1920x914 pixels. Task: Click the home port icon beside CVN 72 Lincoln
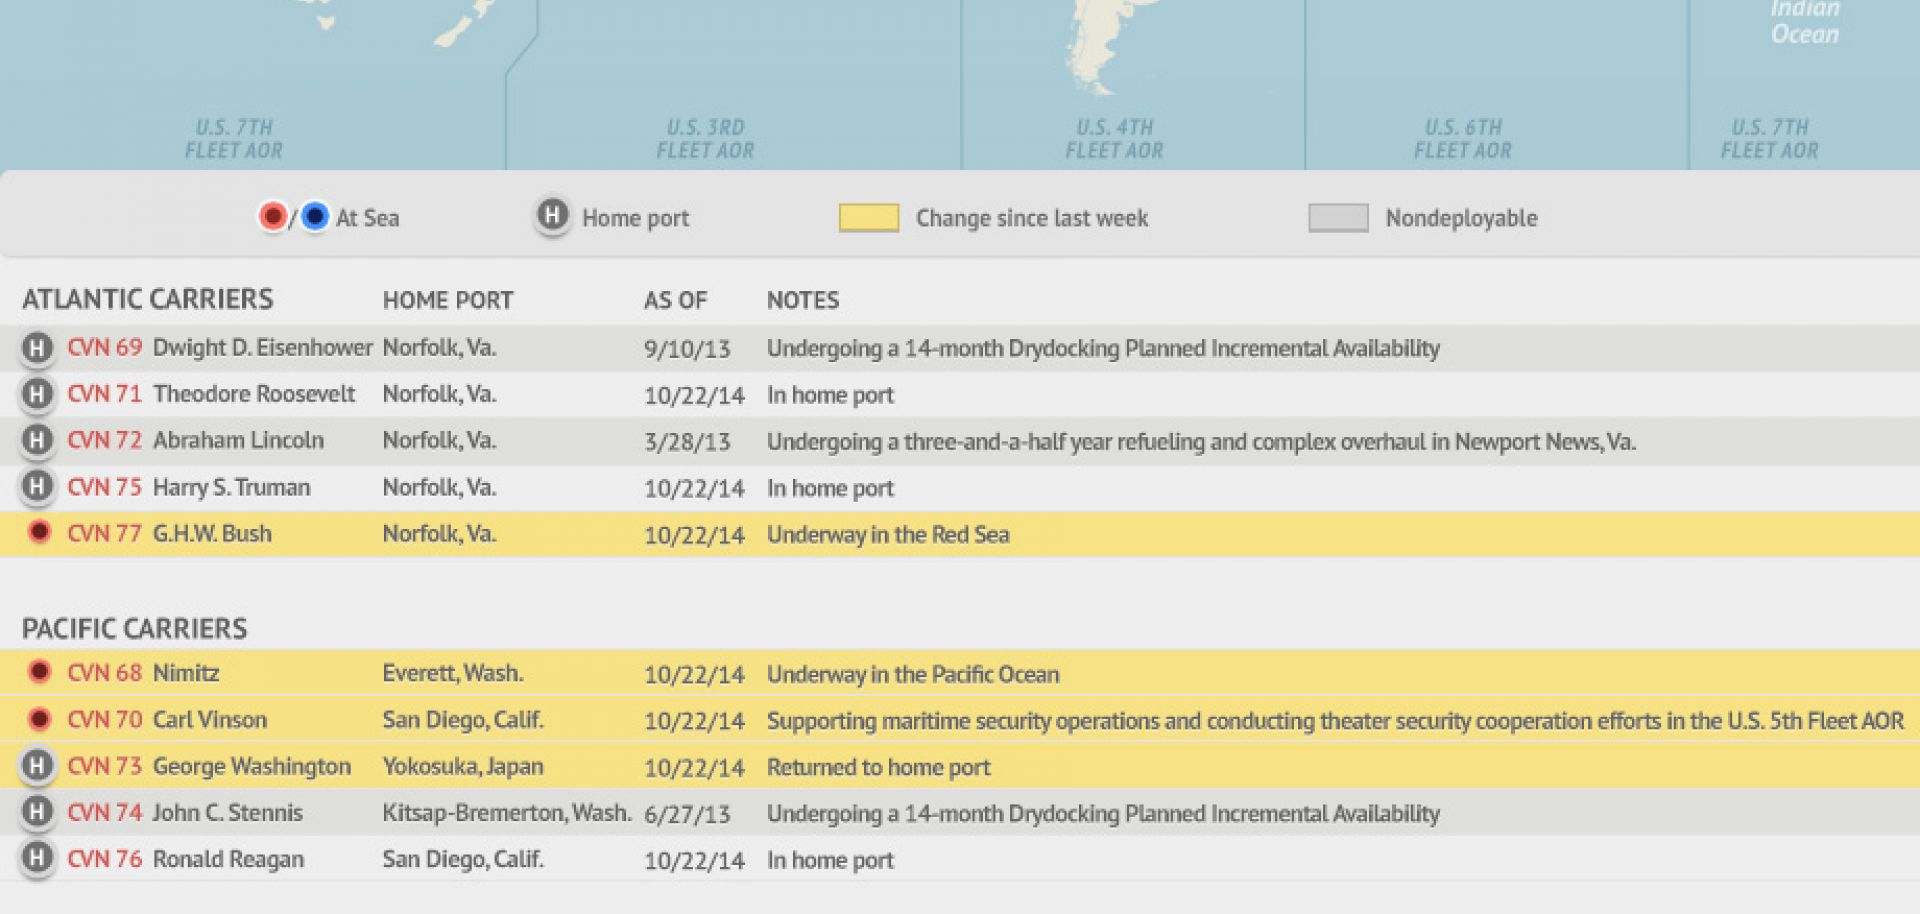(x=37, y=440)
